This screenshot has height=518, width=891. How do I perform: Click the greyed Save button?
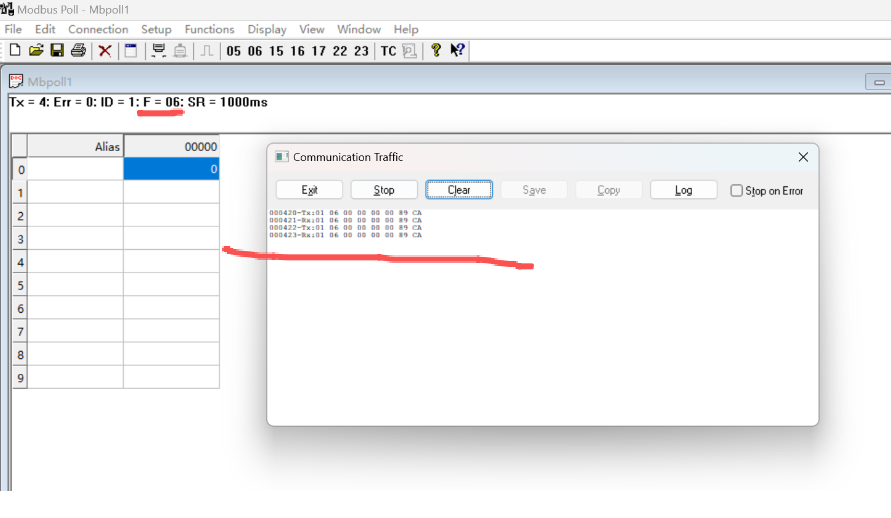click(534, 190)
